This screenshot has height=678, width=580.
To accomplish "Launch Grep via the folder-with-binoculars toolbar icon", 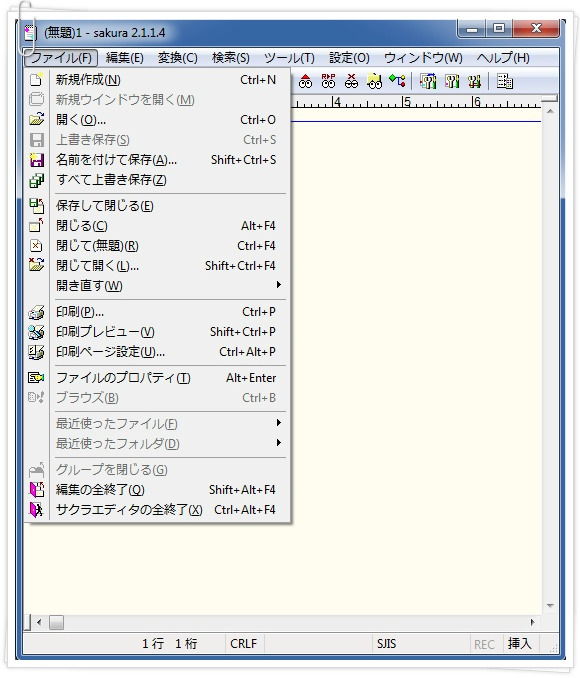I will click(x=374, y=81).
